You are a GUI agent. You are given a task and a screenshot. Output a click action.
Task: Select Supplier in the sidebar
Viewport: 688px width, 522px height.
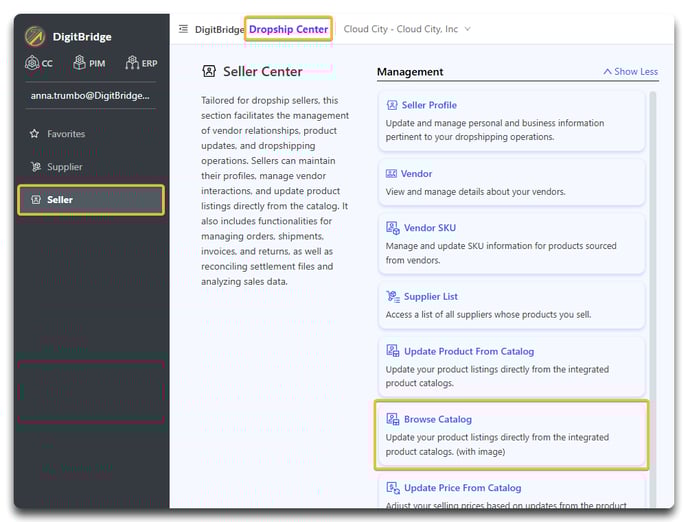pos(65,167)
